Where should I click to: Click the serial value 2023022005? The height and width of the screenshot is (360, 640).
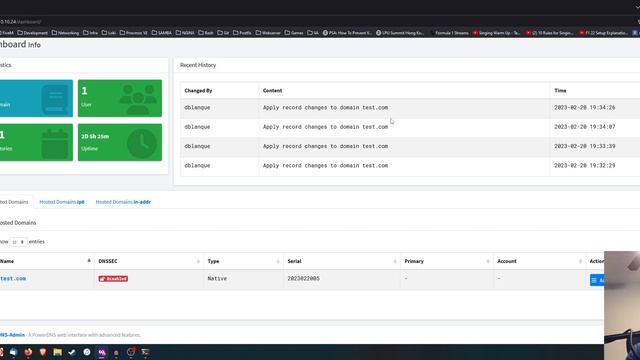tap(303, 278)
